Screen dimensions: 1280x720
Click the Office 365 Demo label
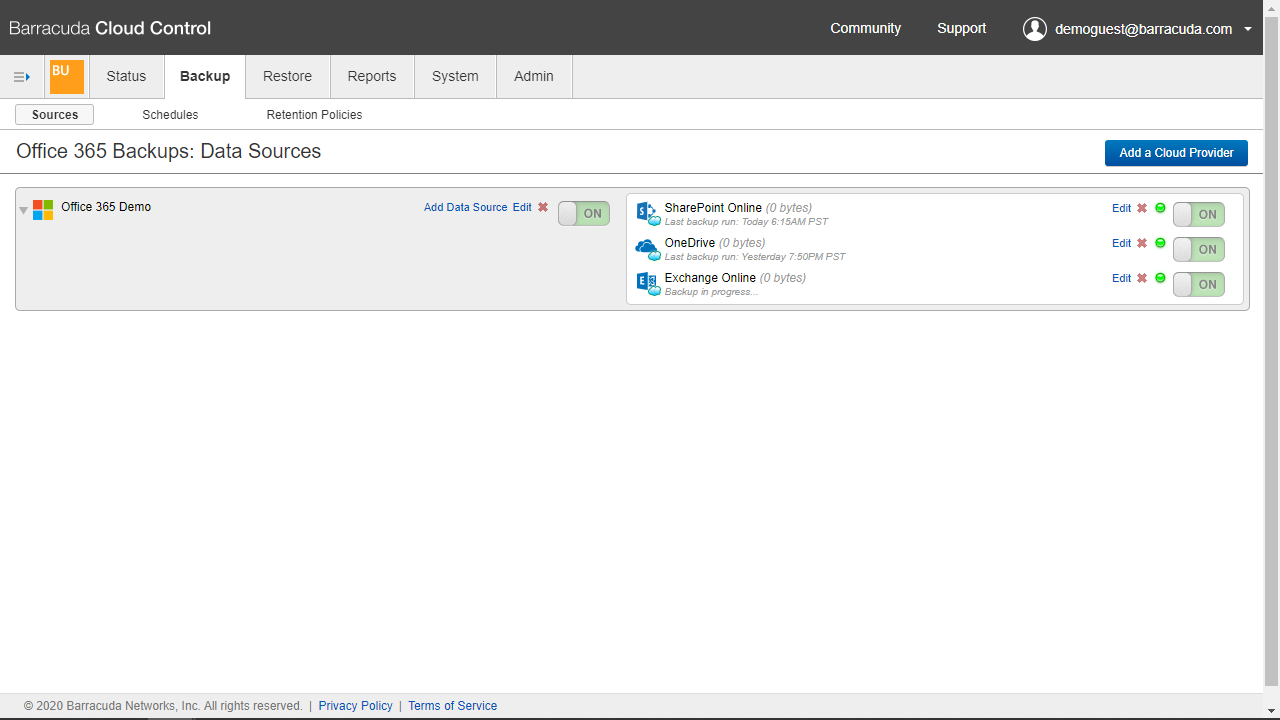tap(106, 207)
